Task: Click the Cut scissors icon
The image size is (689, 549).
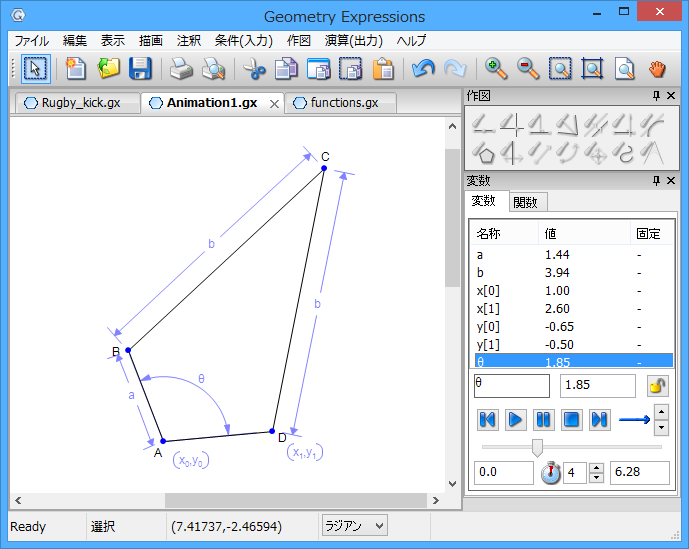Action: (255, 68)
